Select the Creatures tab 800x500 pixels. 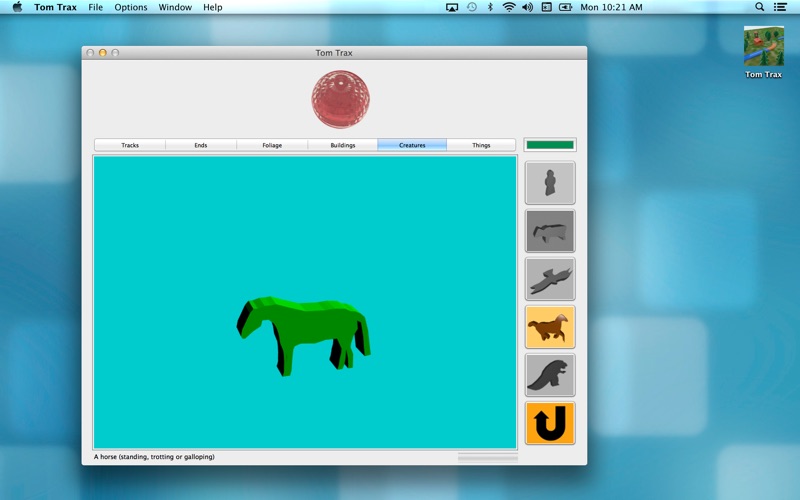(412, 145)
